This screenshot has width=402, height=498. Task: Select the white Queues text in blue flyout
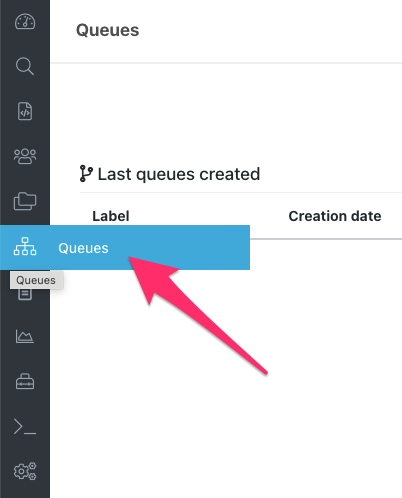(83, 248)
